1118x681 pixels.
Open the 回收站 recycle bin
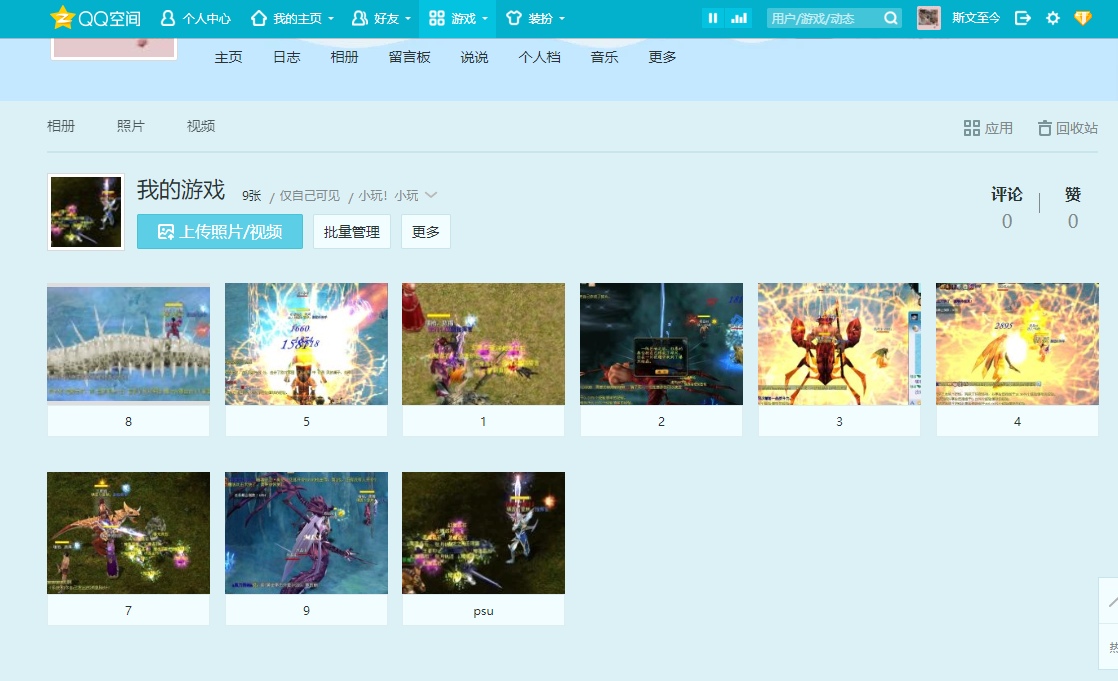pyautogui.click(x=1067, y=128)
